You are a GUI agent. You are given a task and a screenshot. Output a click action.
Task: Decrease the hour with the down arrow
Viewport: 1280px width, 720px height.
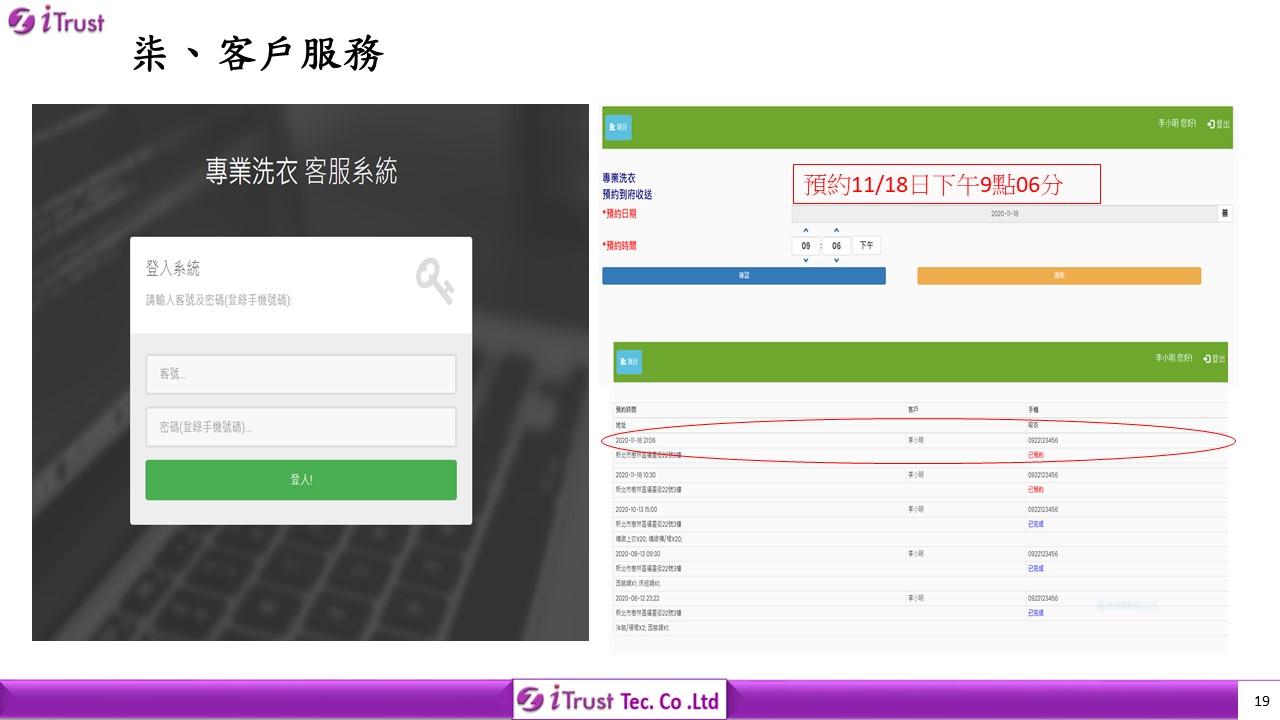pyautogui.click(x=806, y=261)
